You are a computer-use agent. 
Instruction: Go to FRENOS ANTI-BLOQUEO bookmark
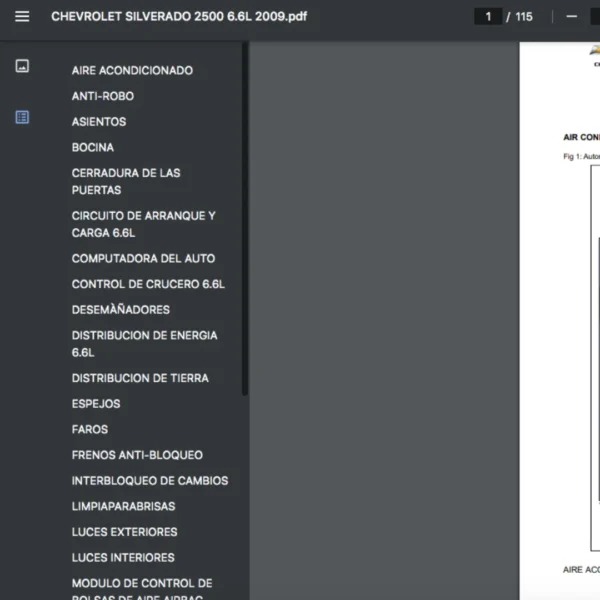pyautogui.click(x=137, y=455)
